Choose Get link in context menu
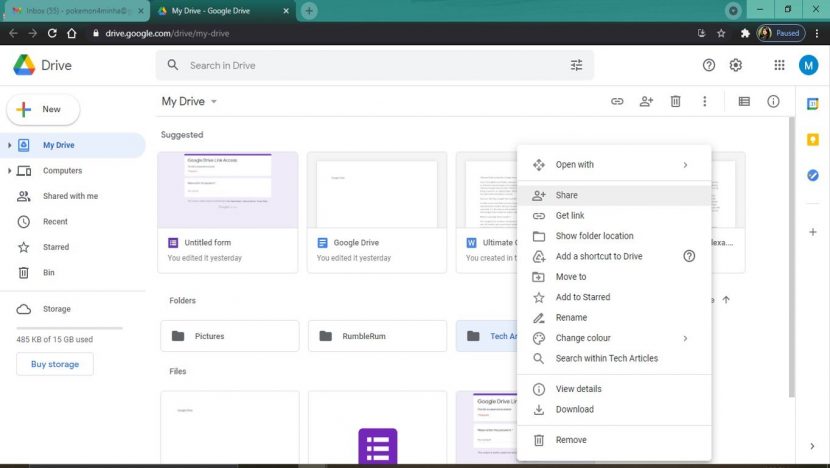Screen dimensions: 830x468 [614, 215]
